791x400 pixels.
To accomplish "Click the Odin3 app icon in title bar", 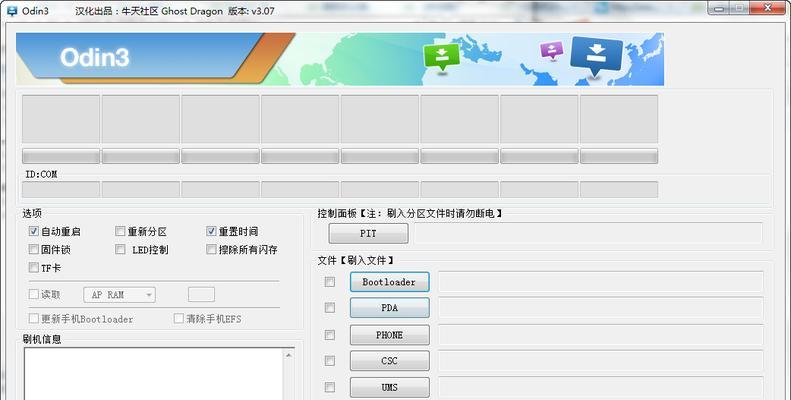I will 11,11.
